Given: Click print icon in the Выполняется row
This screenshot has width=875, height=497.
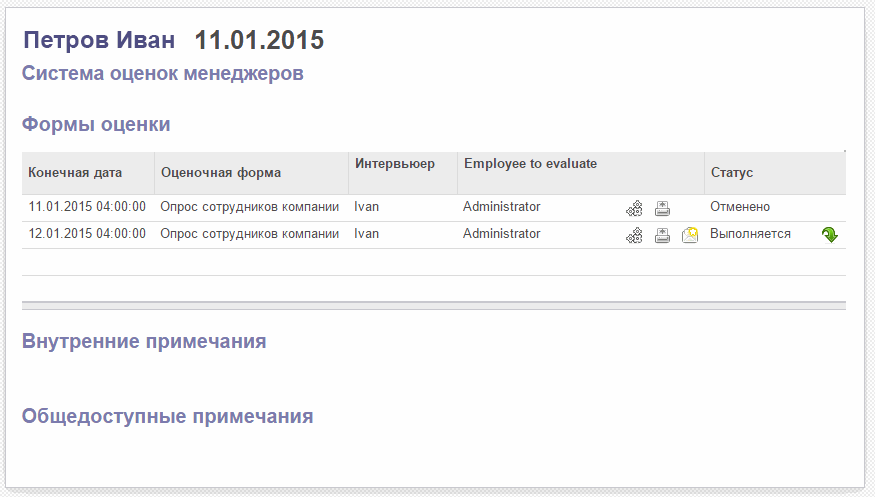Looking at the screenshot, I should click(662, 235).
